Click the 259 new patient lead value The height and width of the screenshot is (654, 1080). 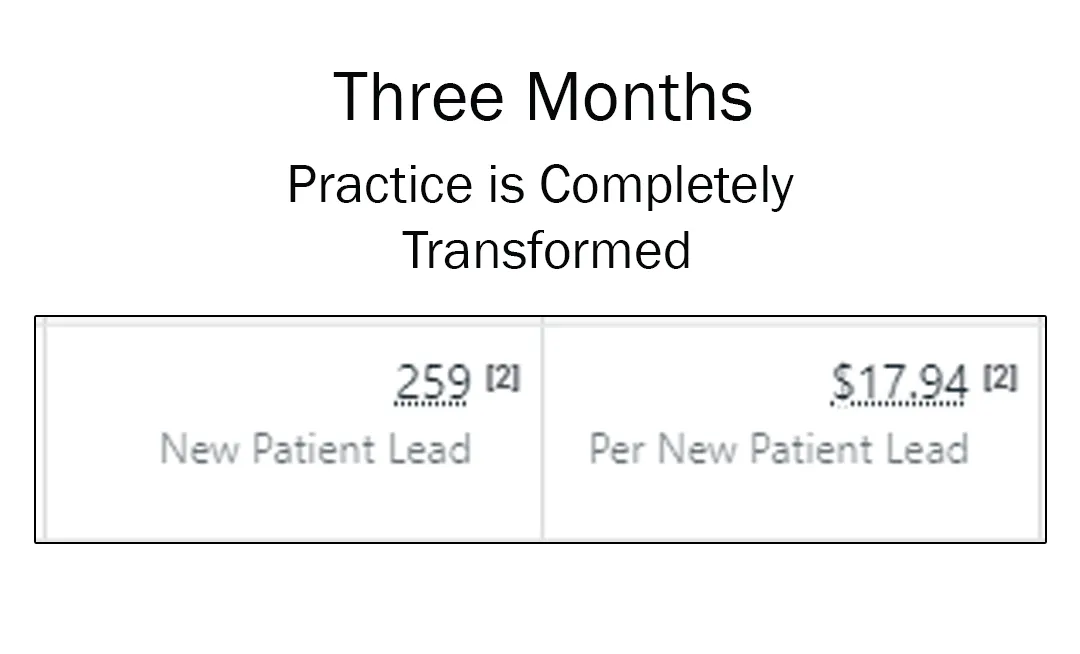coord(433,381)
